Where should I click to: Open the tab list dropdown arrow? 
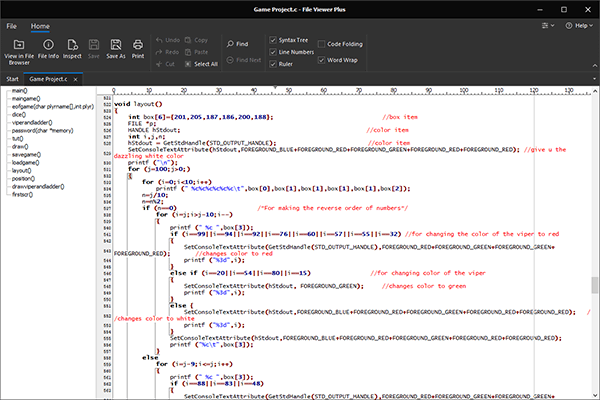pyautogui.click(x=594, y=79)
